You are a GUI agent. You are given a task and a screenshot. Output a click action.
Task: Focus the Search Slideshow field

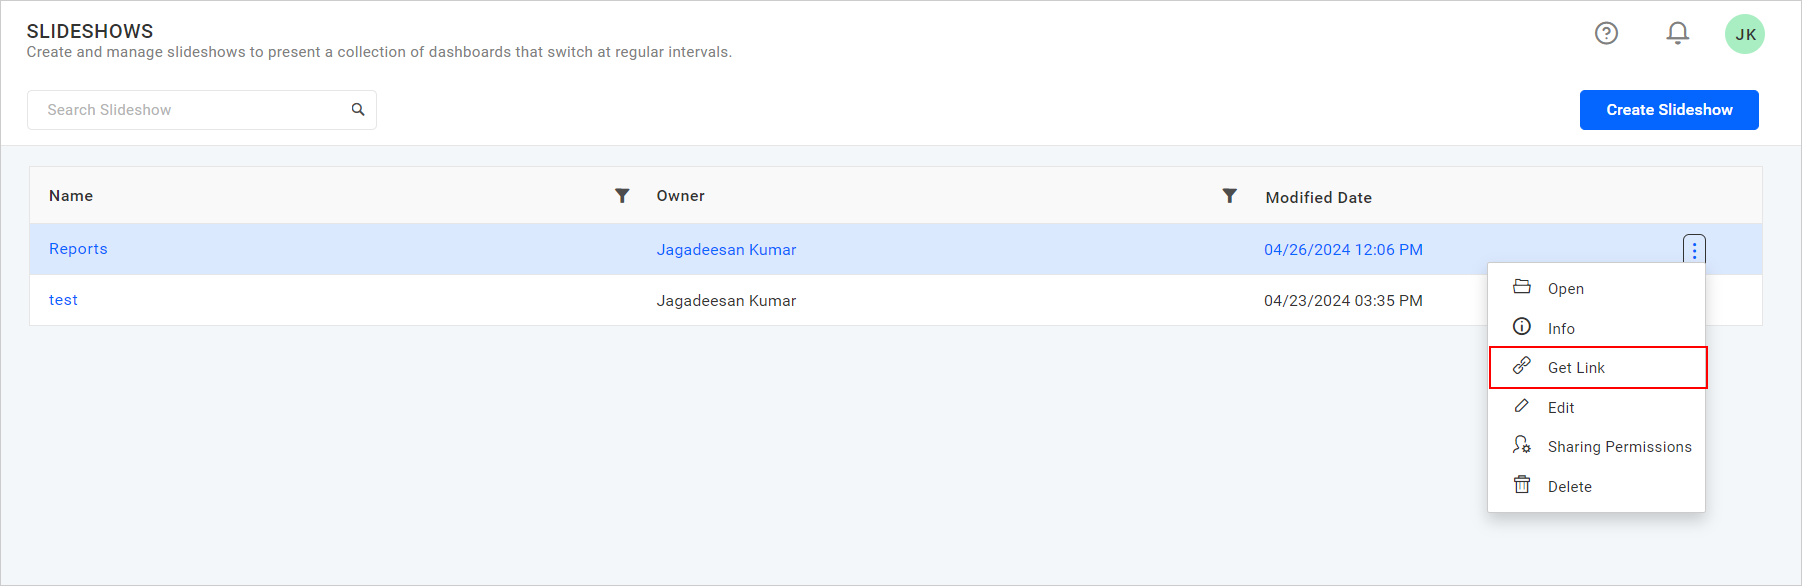202,110
